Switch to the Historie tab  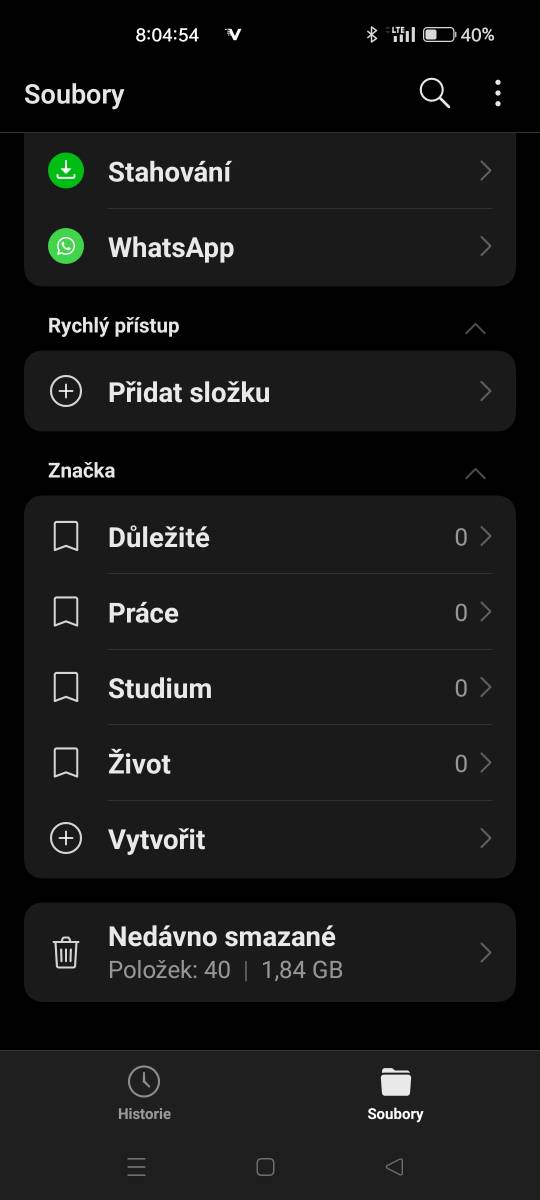[144, 1093]
